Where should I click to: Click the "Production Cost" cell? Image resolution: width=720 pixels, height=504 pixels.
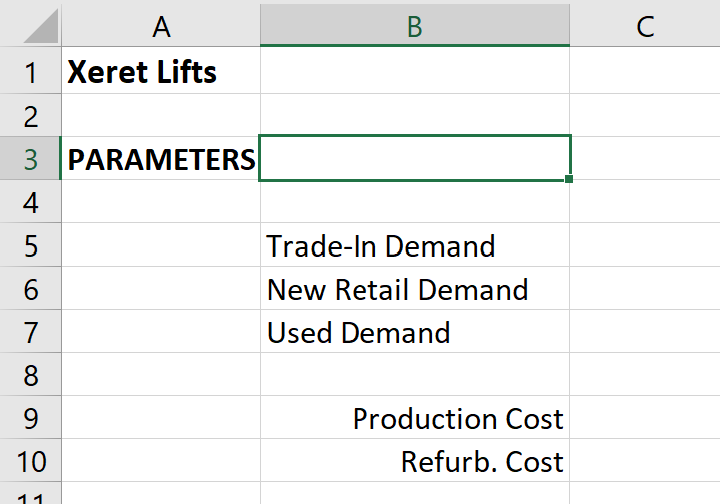415,418
